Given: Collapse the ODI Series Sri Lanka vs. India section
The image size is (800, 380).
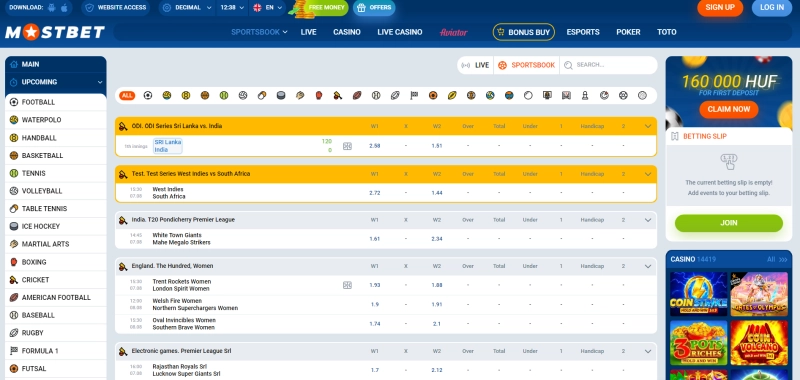Looking at the screenshot, I should point(648,126).
